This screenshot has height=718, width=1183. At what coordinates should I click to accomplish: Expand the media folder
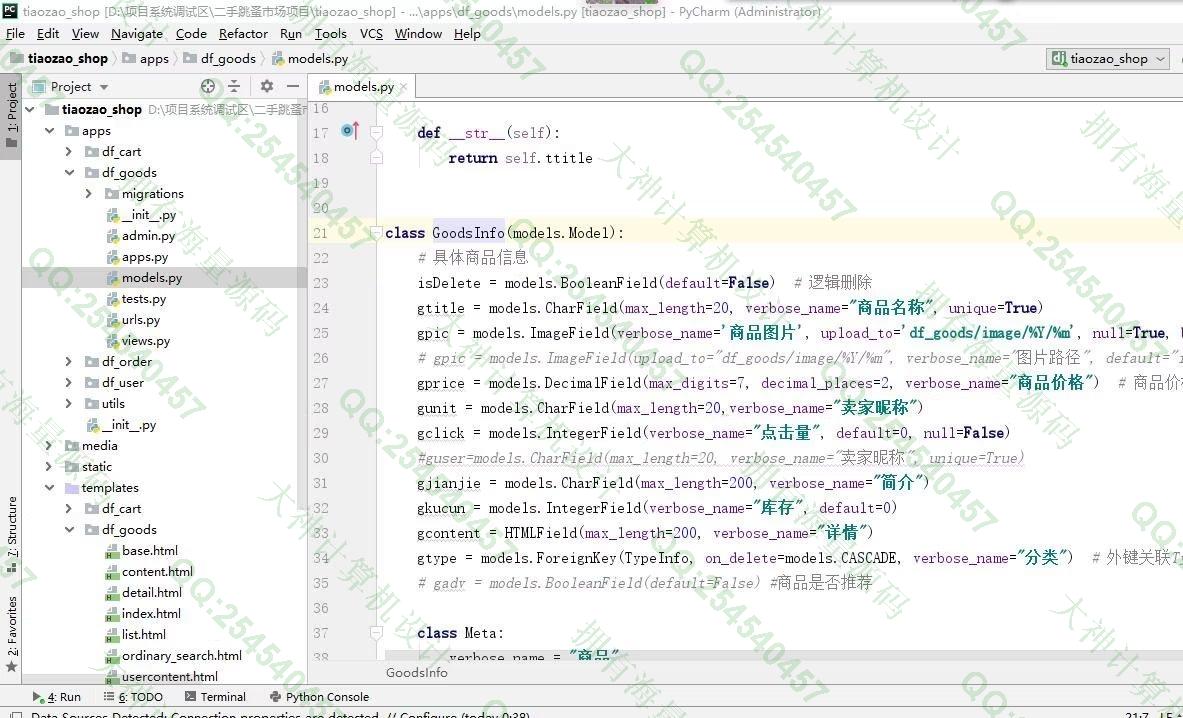click(x=50, y=446)
